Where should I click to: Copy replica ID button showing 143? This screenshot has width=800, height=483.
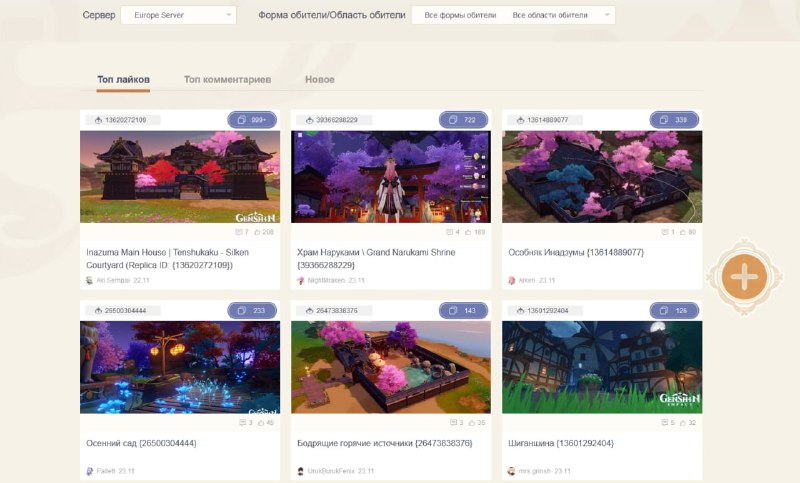(x=463, y=311)
